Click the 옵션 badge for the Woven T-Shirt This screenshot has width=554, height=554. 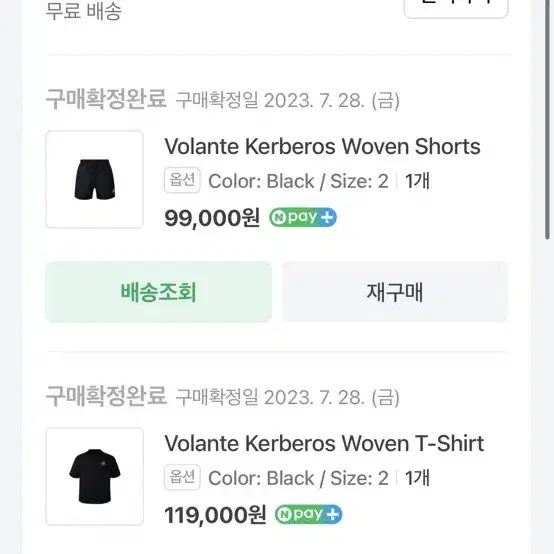pos(182,477)
